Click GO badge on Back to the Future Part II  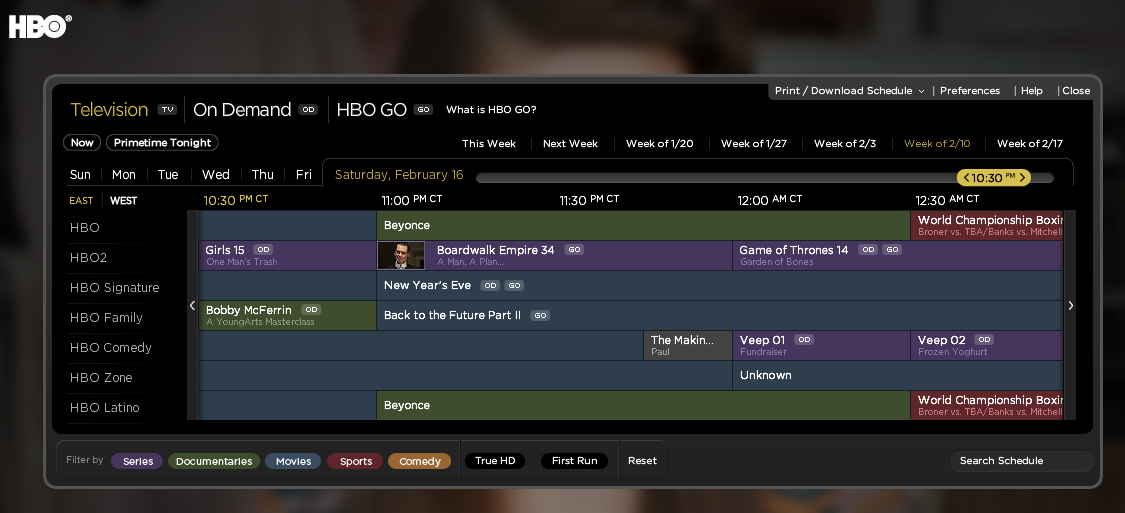[x=540, y=316]
